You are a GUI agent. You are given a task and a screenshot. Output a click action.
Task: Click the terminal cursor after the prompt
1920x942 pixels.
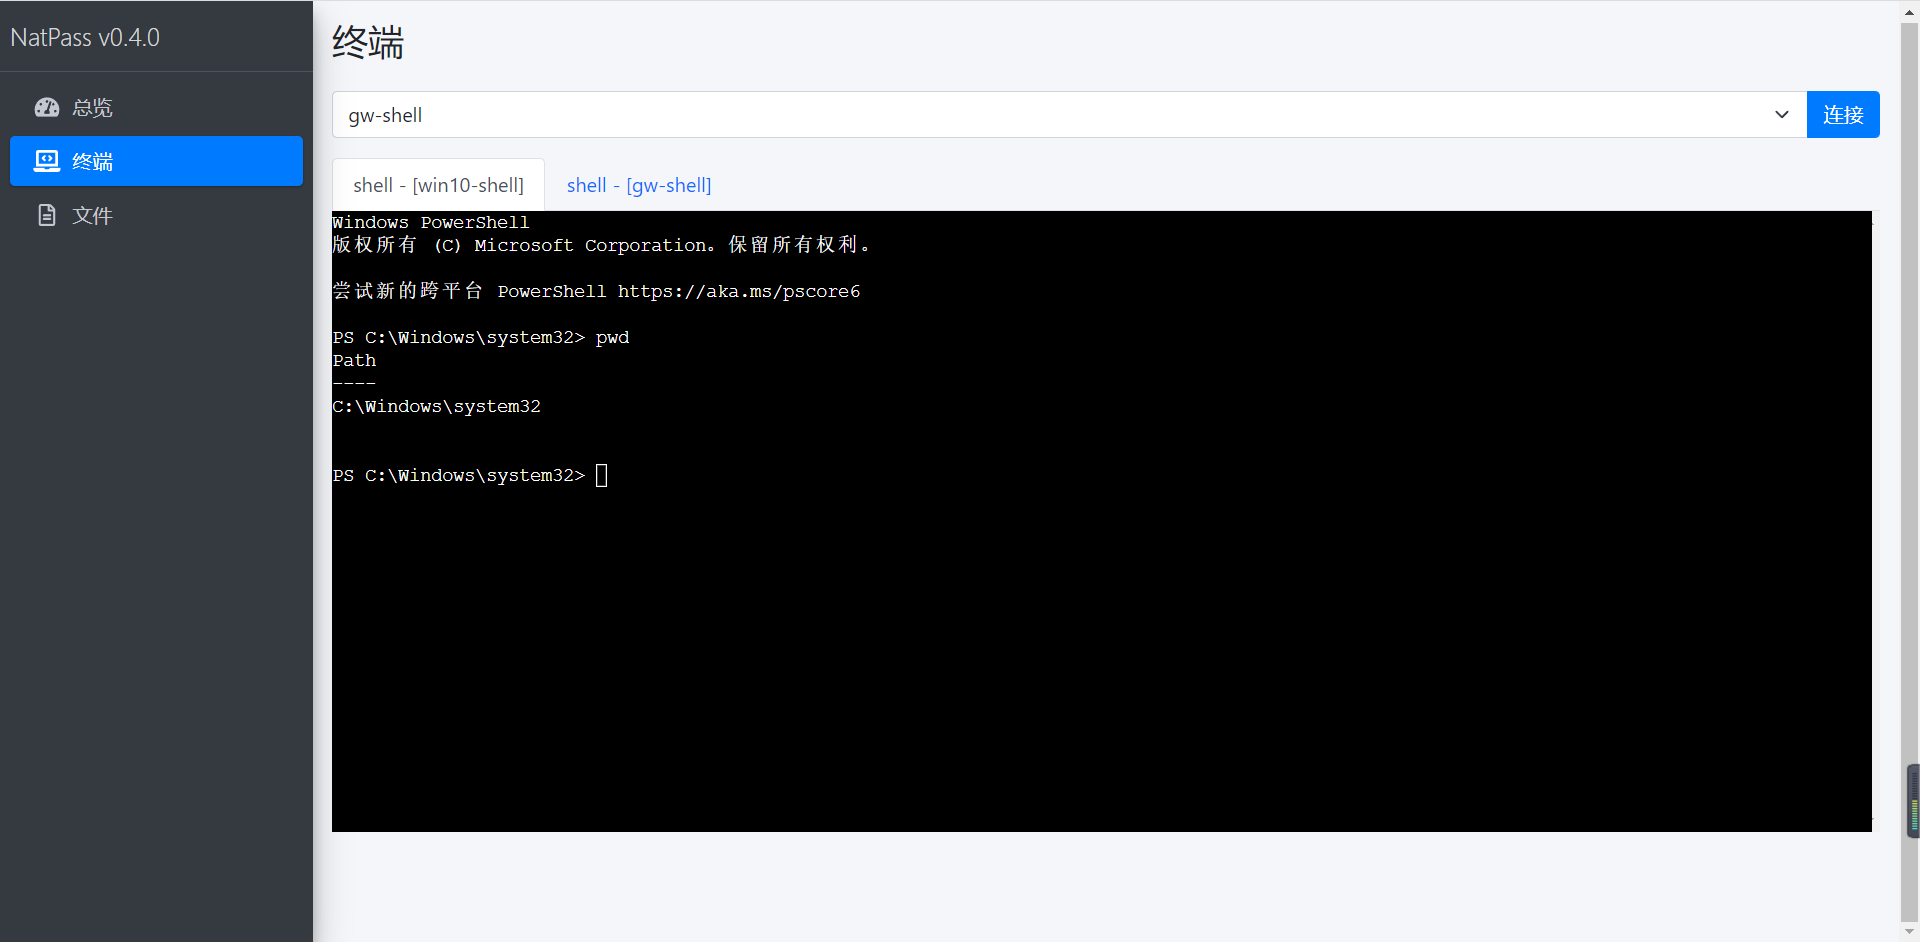tap(602, 475)
